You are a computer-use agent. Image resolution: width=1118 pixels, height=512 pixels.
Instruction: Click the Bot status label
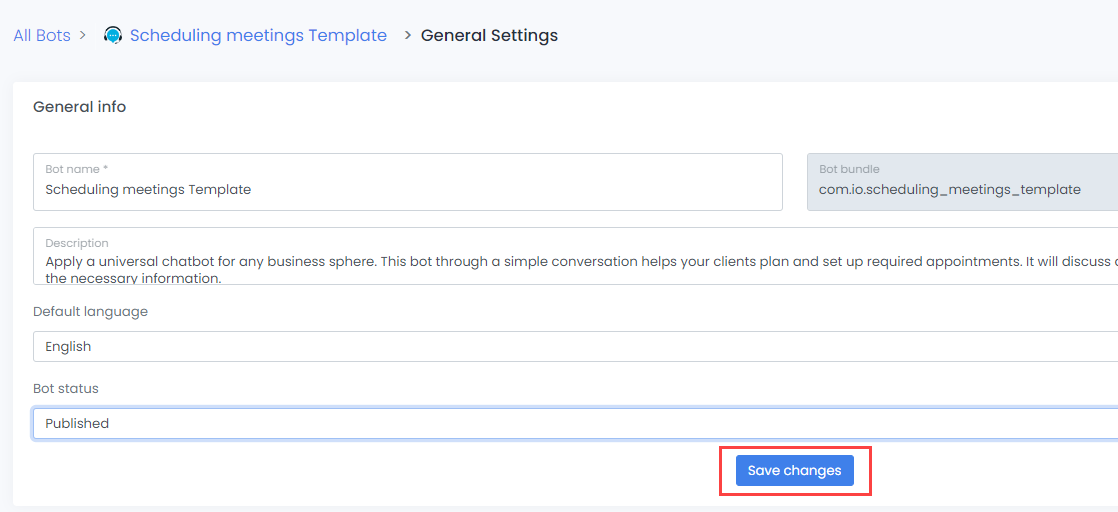point(66,389)
